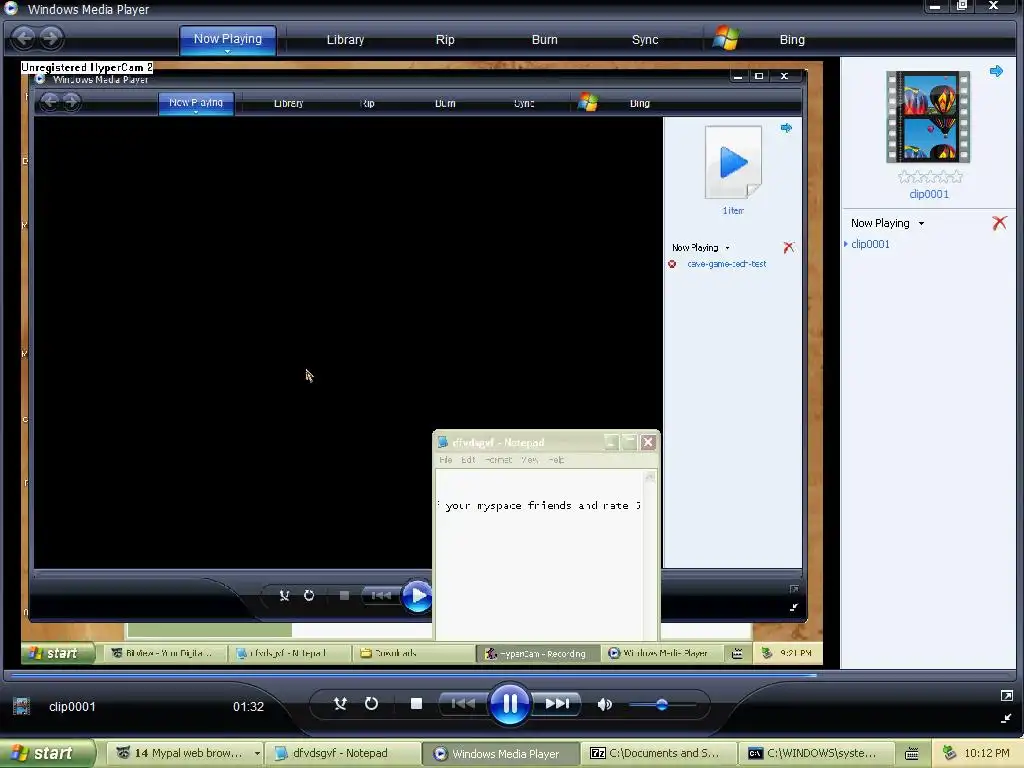Go back with the Back arrow button

[24, 38]
